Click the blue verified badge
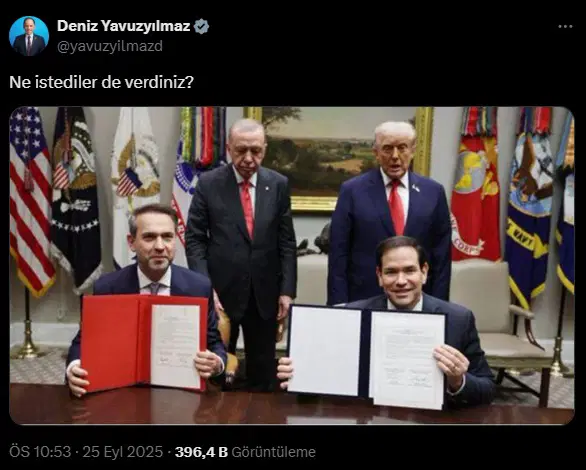Screen dimensions: 586x470 202,27
